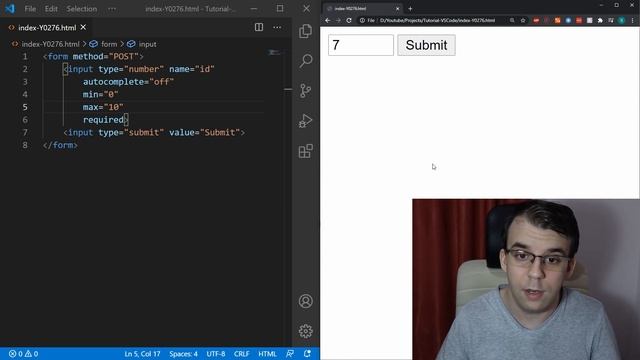Click the site info icon beside File

pos(362,20)
